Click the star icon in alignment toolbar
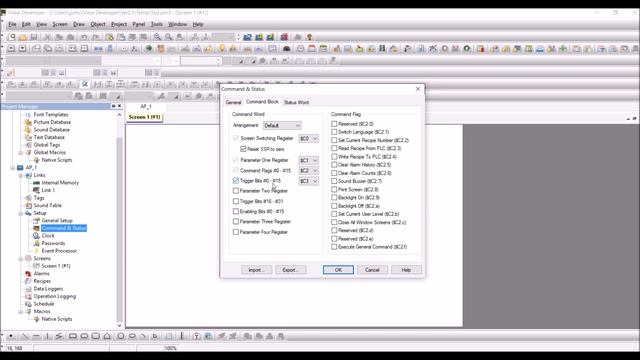Viewport: 640px width, 360px height. point(84,84)
